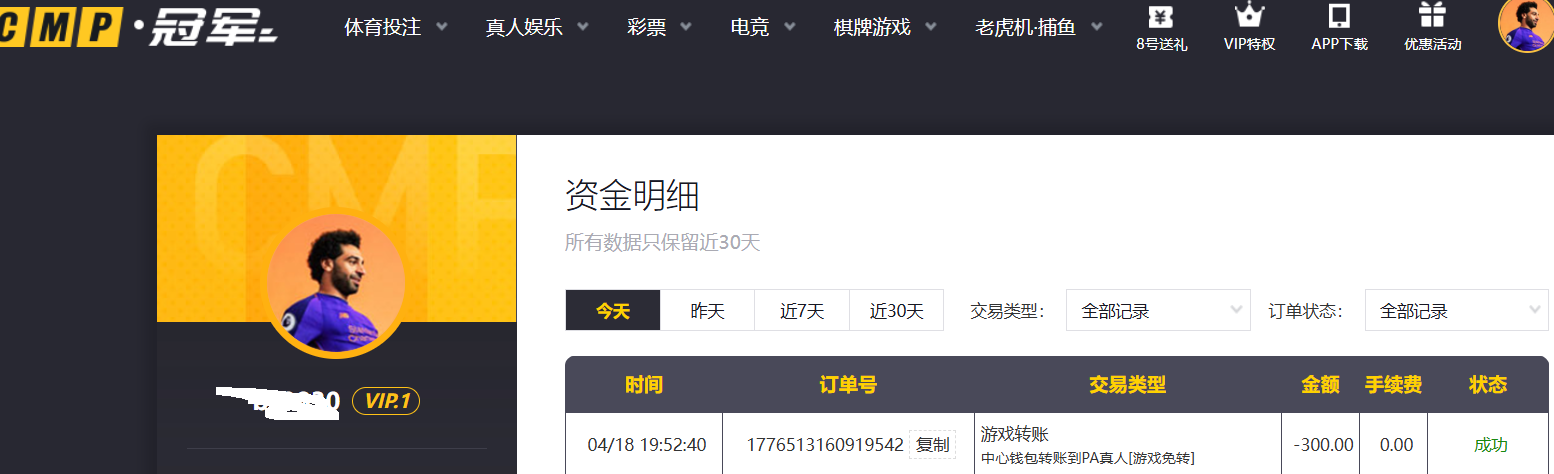Open the 8号送礼 gift icon
Image resolution: width=1554 pixels, height=474 pixels.
tap(1161, 16)
